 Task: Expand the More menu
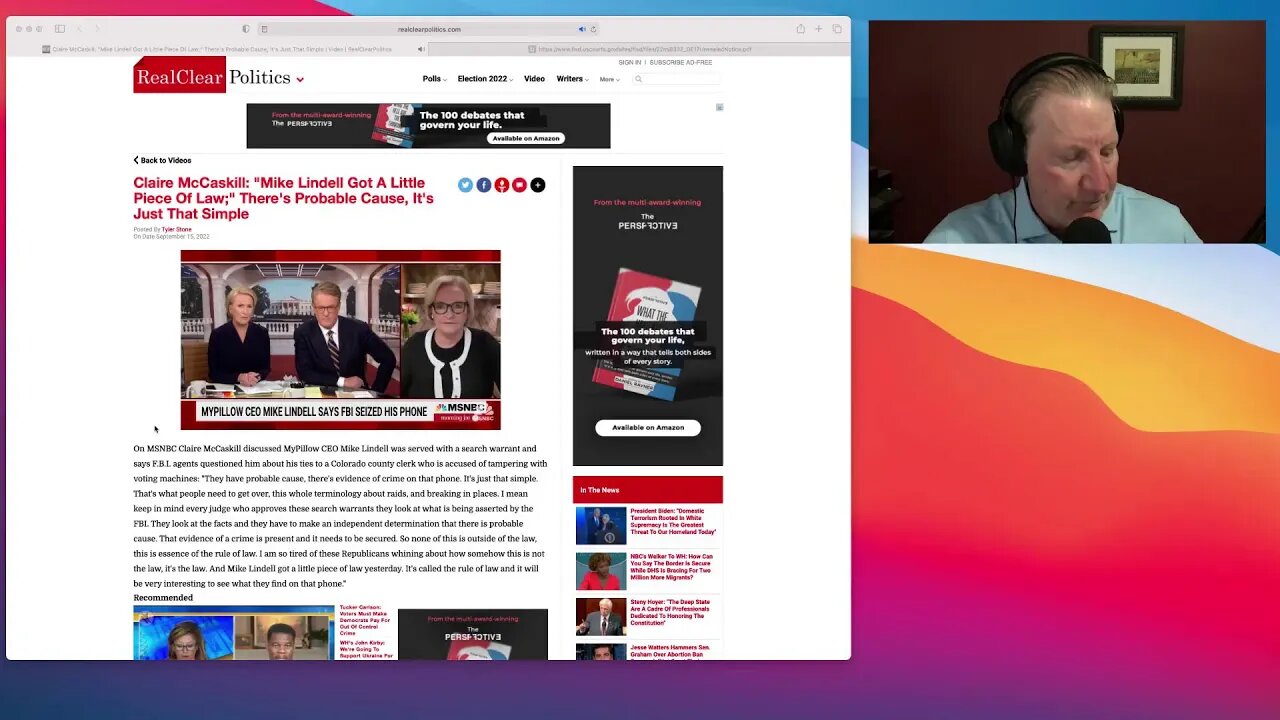click(609, 79)
